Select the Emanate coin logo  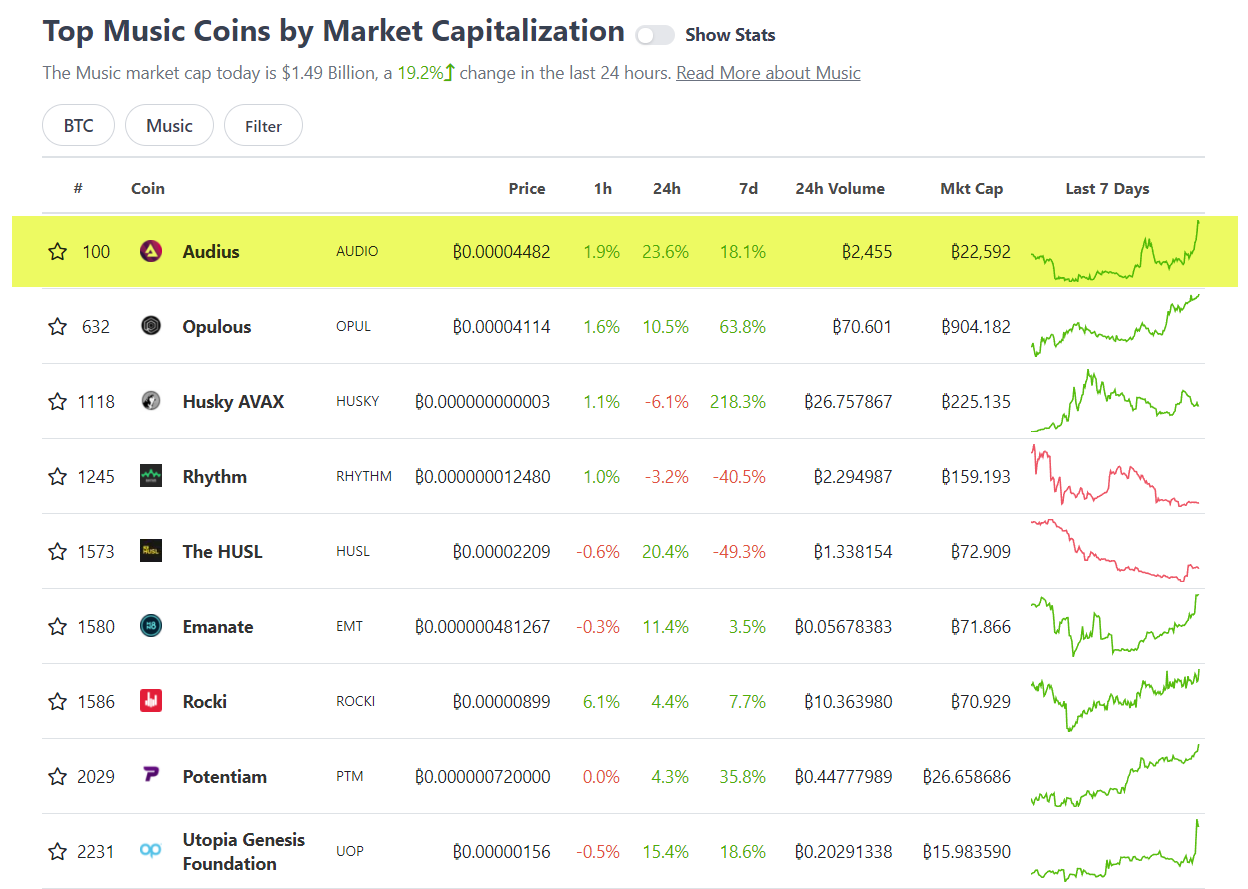pos(150,626)
